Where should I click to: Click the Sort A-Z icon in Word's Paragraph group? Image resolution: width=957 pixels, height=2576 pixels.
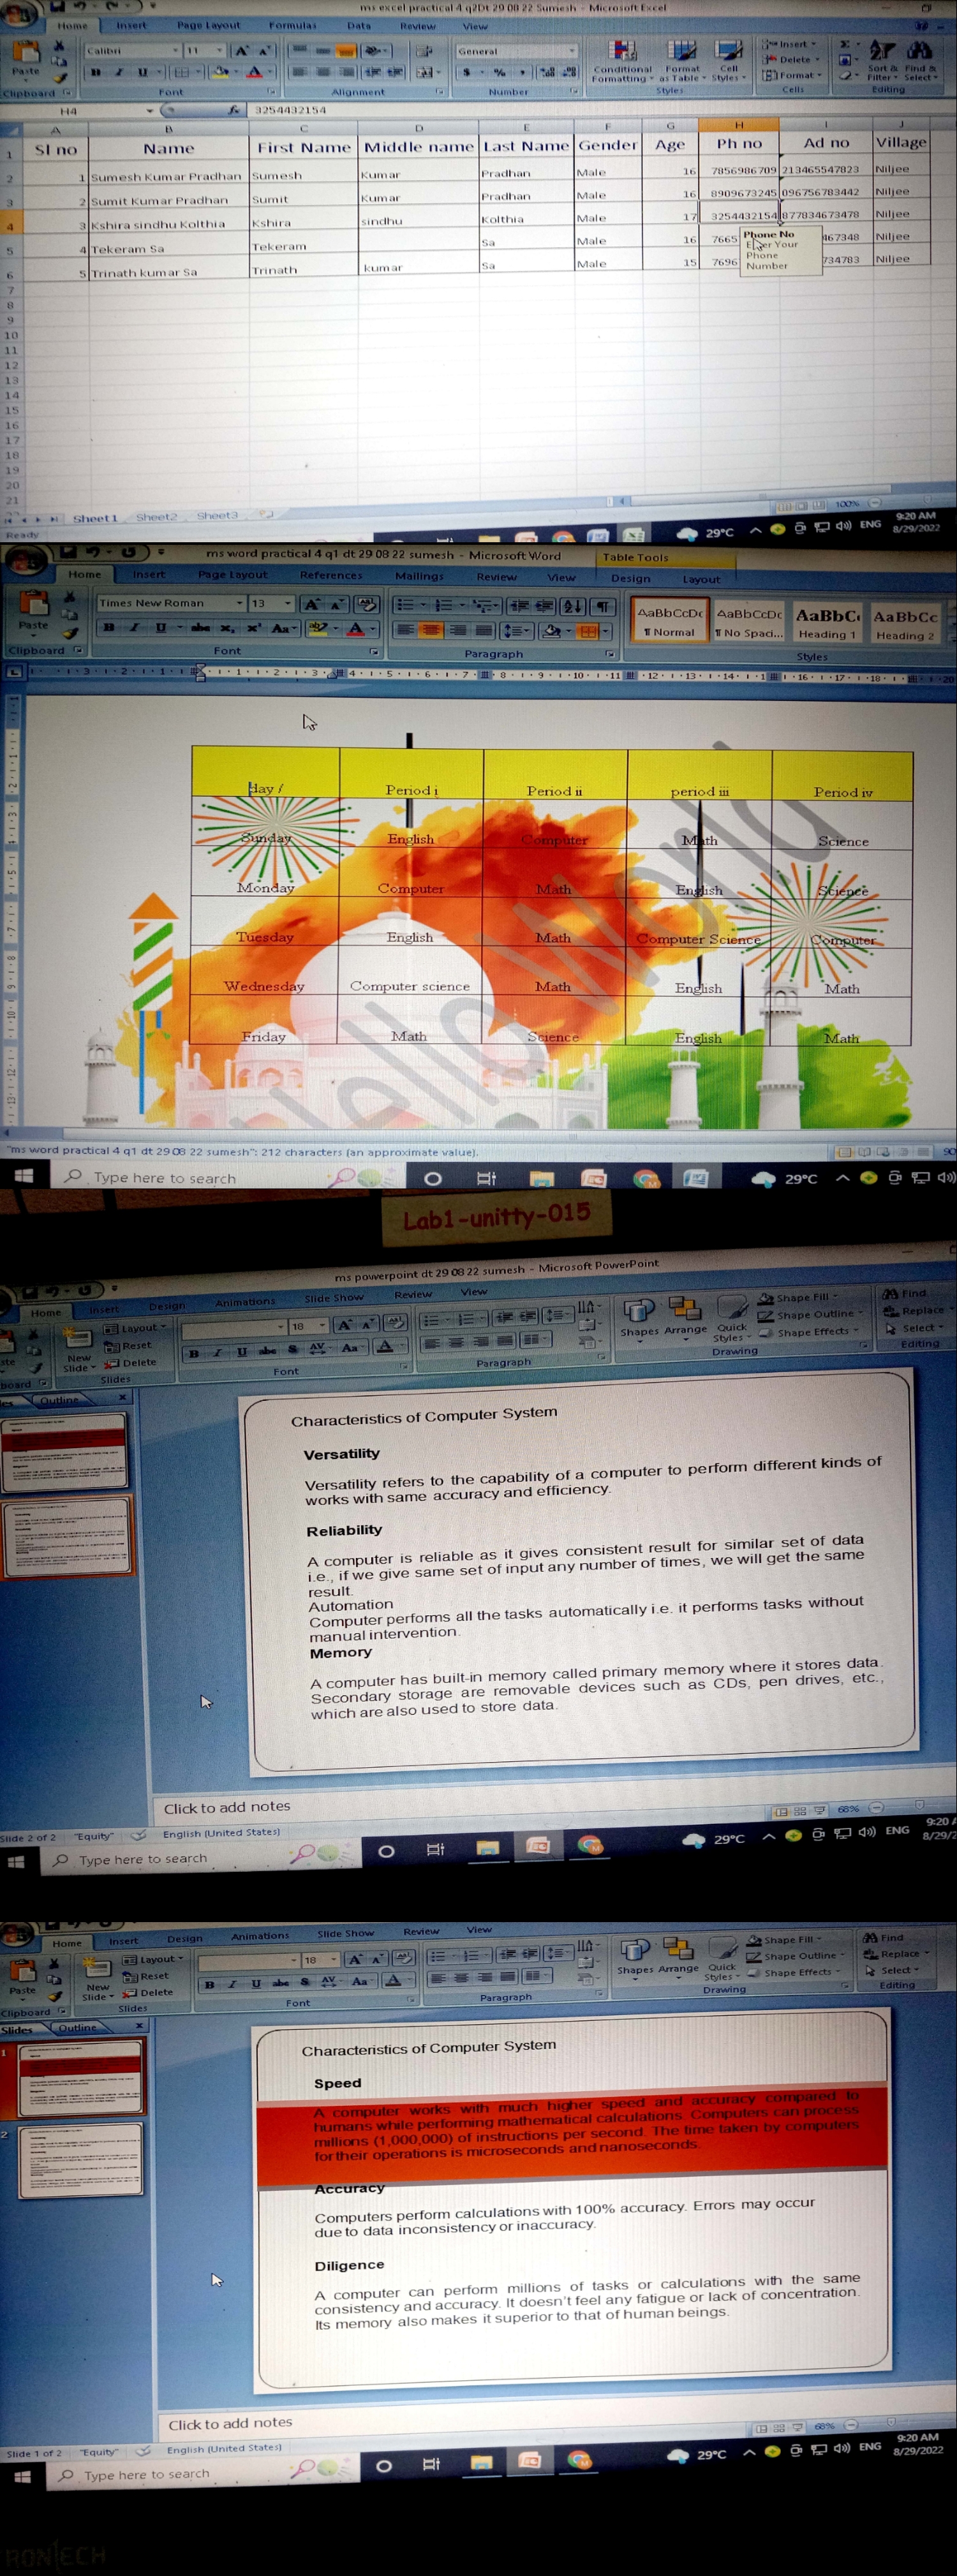click(573, 606)
